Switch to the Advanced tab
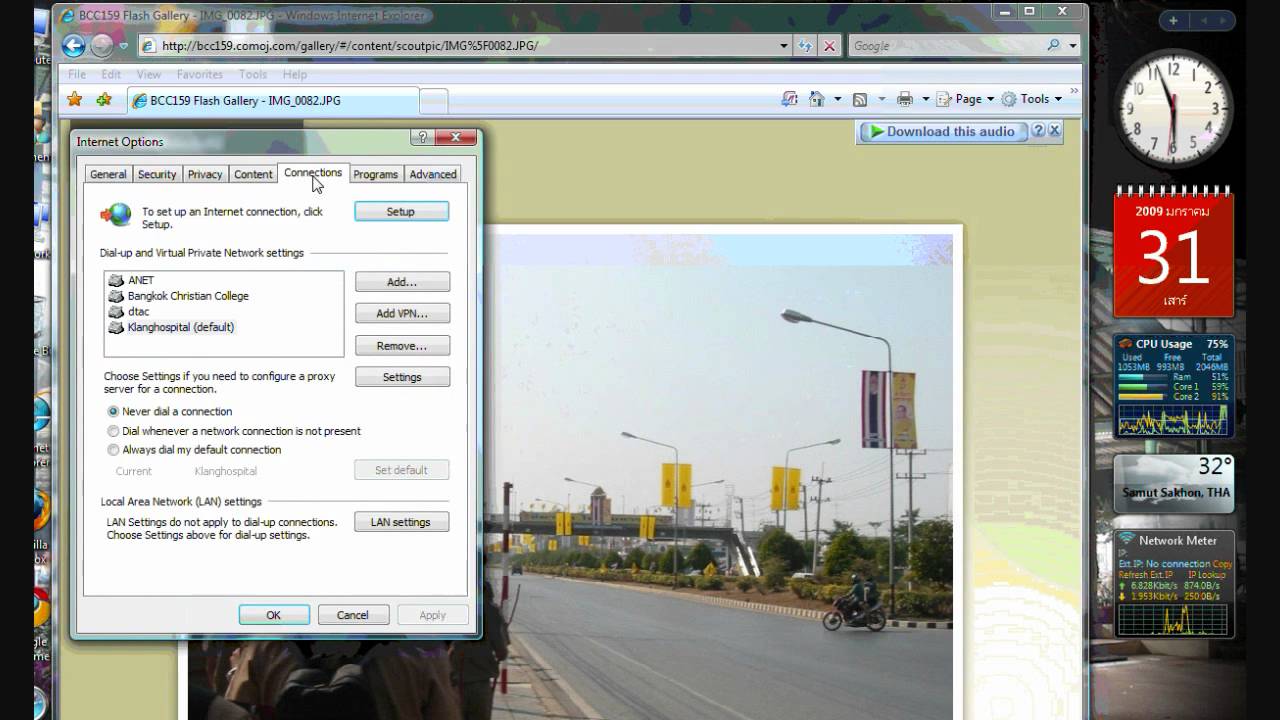Screen dimensions: 1280x720 [x=433, y=174]
